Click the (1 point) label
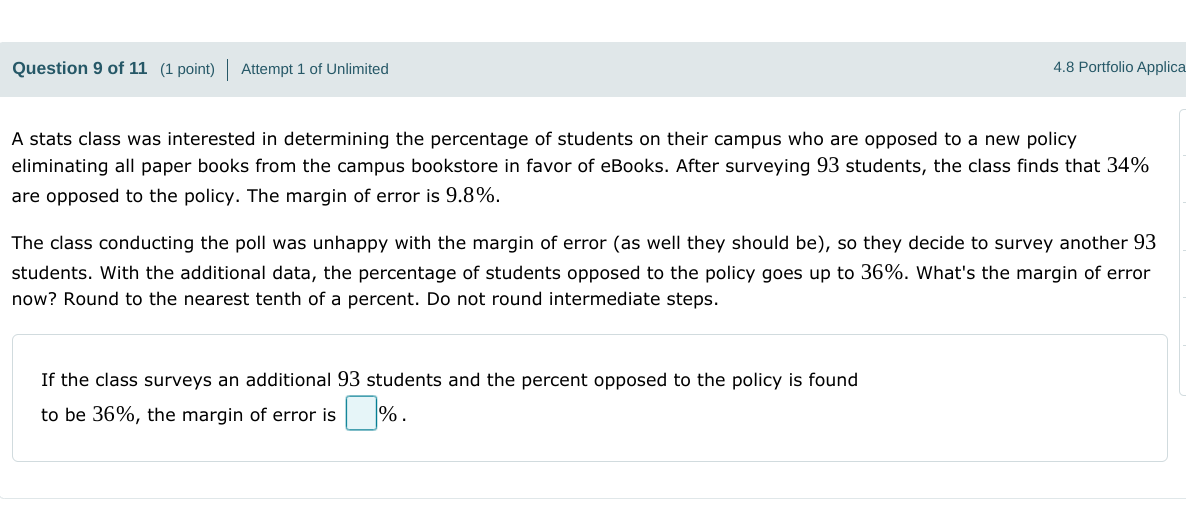 point(187,69)
